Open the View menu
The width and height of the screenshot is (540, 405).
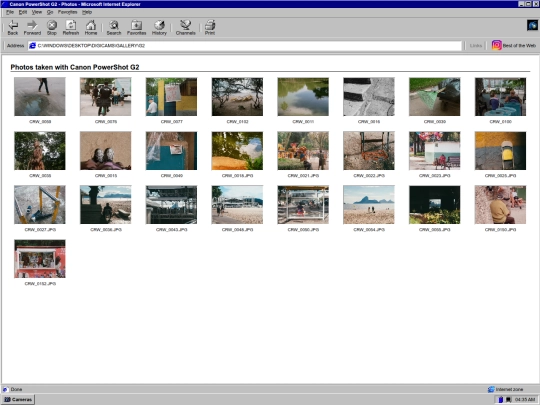coord(37,12)
